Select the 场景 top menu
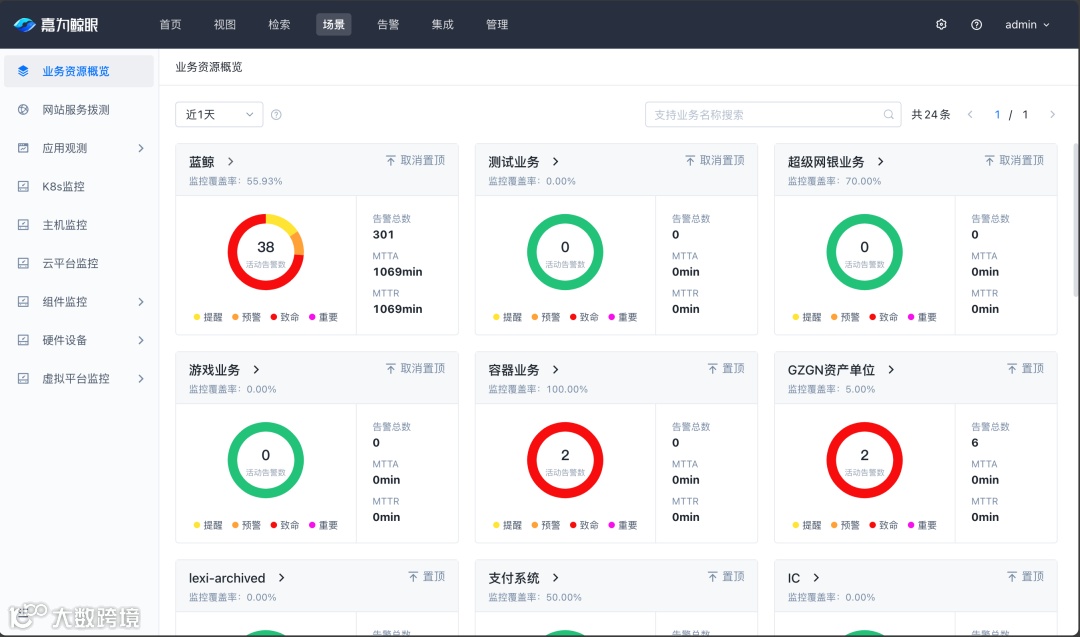This screenshot has height=637, width=1080. (x=333, y=25)
